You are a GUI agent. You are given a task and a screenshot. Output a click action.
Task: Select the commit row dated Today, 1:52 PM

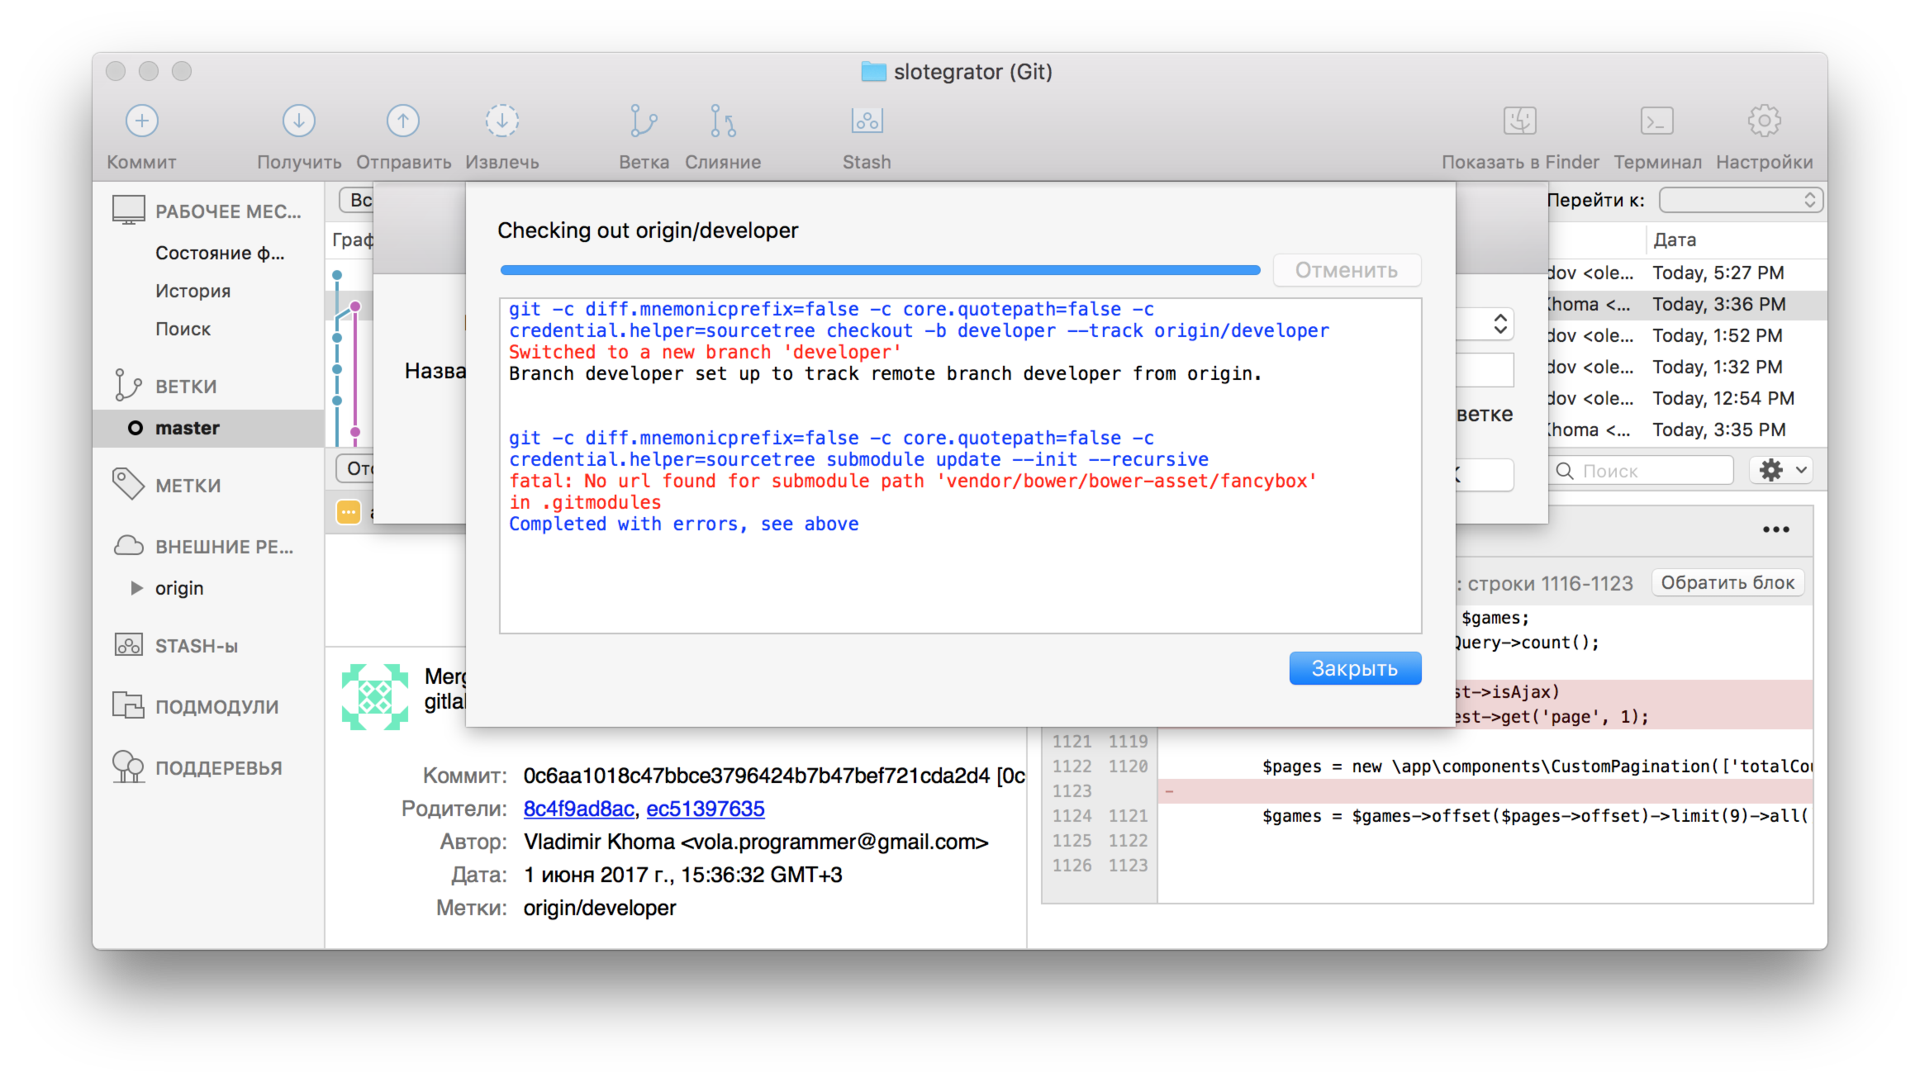[x=1687, y=336]
